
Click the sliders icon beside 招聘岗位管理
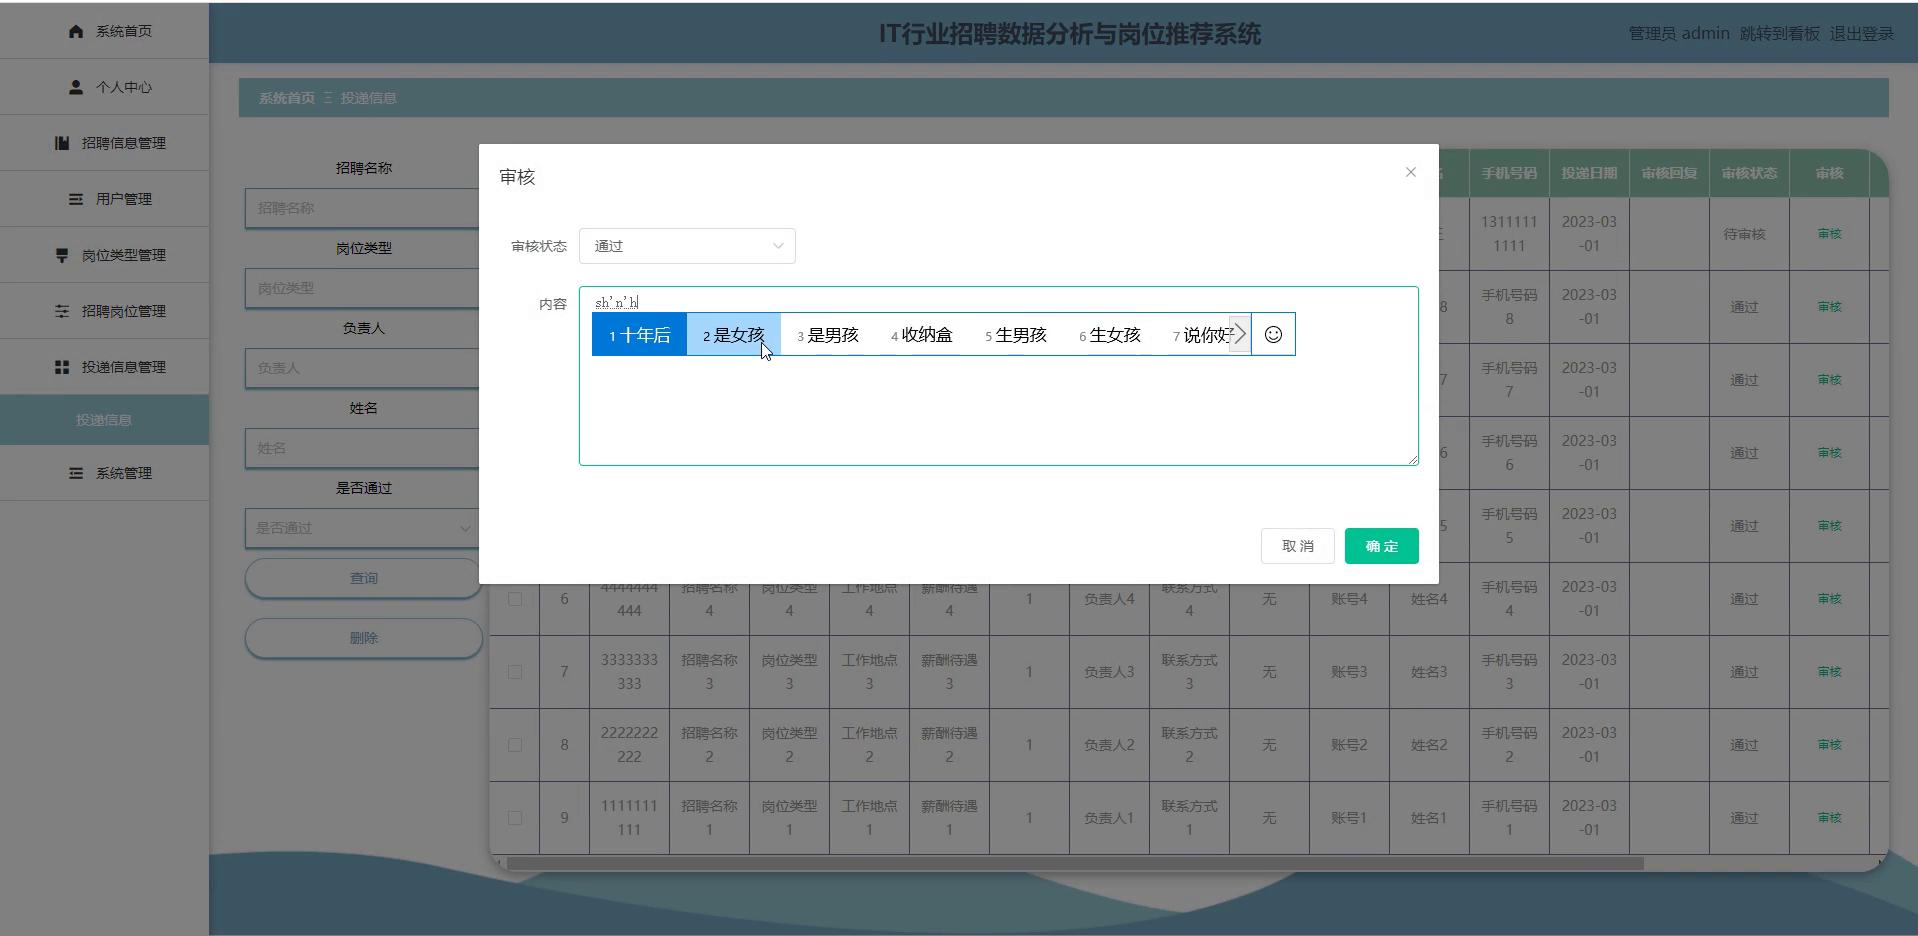point(62,311)
